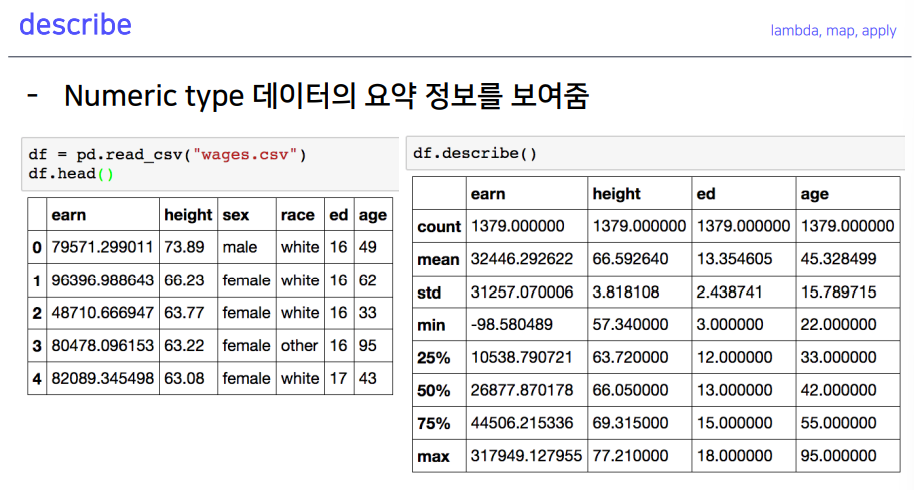
Task: Click the 'lambda, map, apply' header text
Action: pyautogui.click(x=833, y=30)
